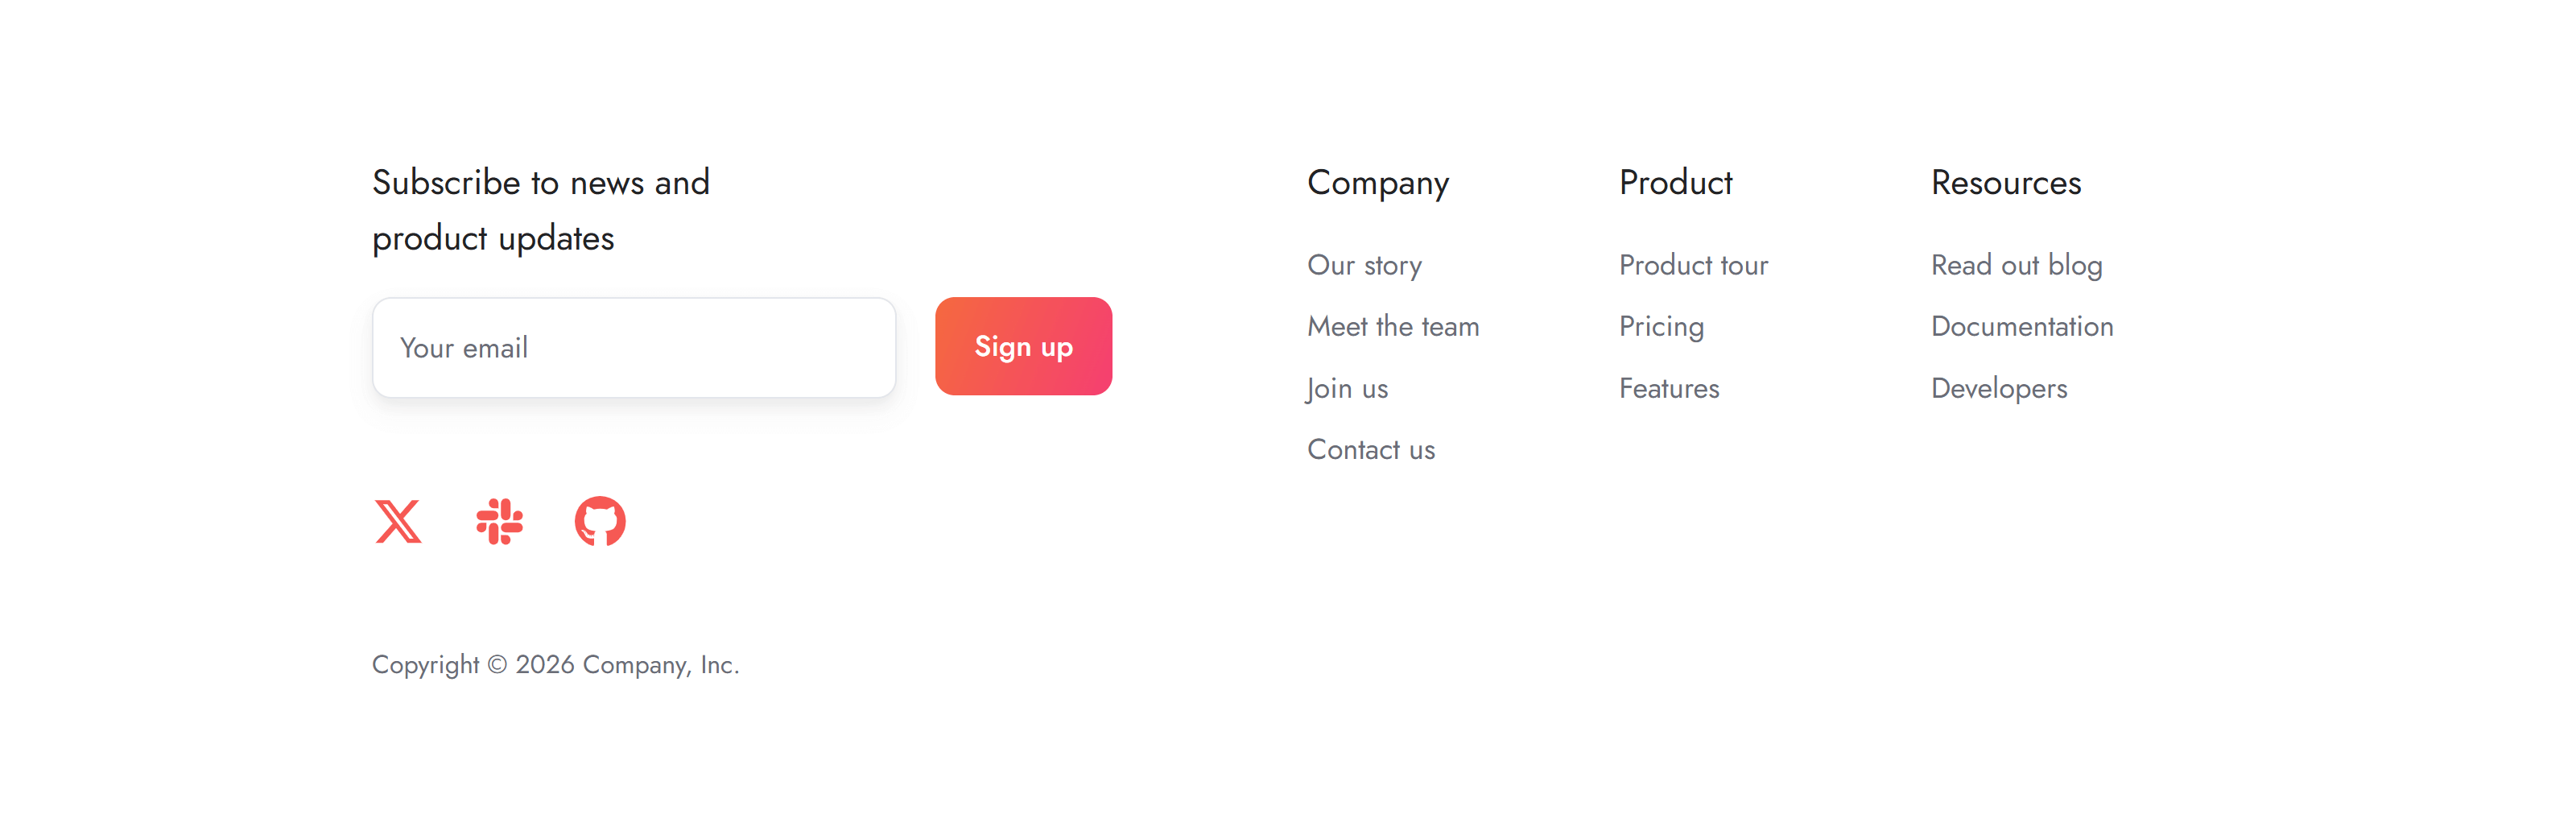Open the GitHub social icon

[x=600, y=521]
